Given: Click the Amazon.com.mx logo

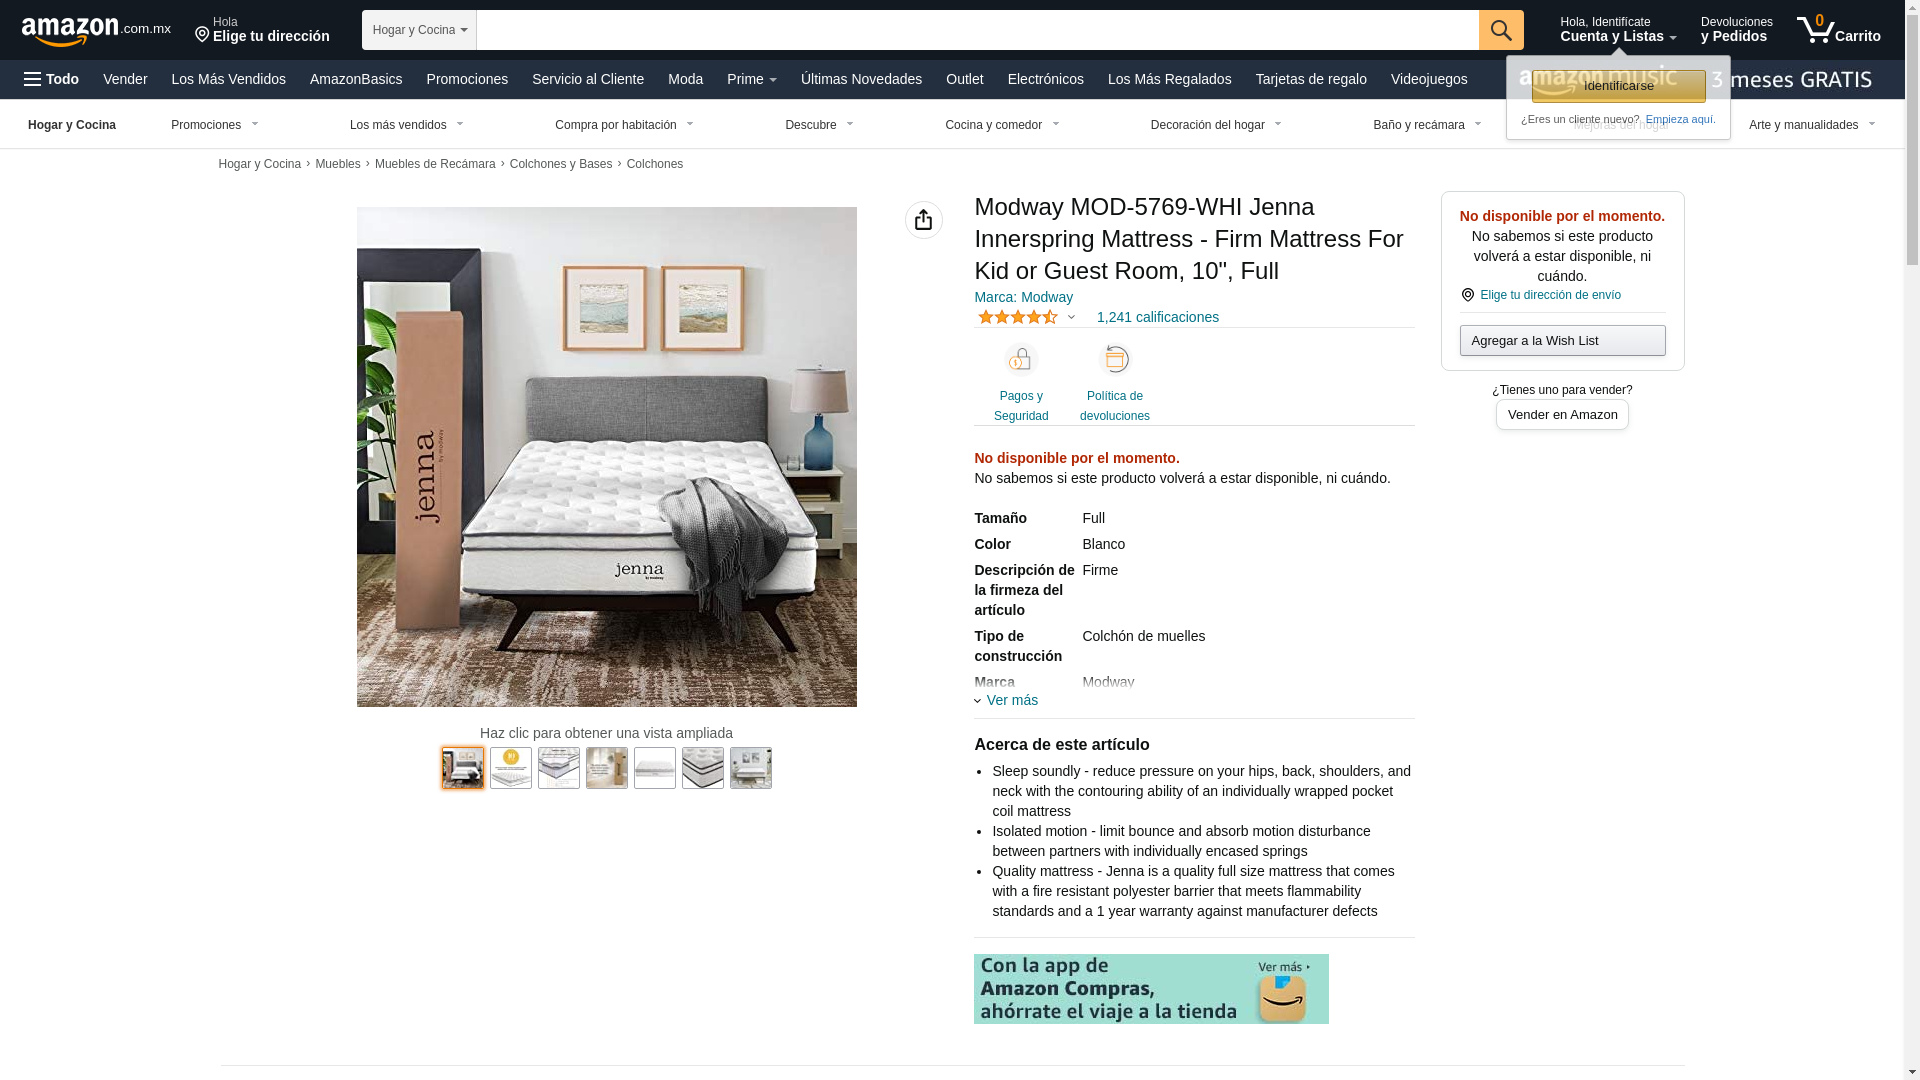Looking at the screenshot, I should click(96, 30).
